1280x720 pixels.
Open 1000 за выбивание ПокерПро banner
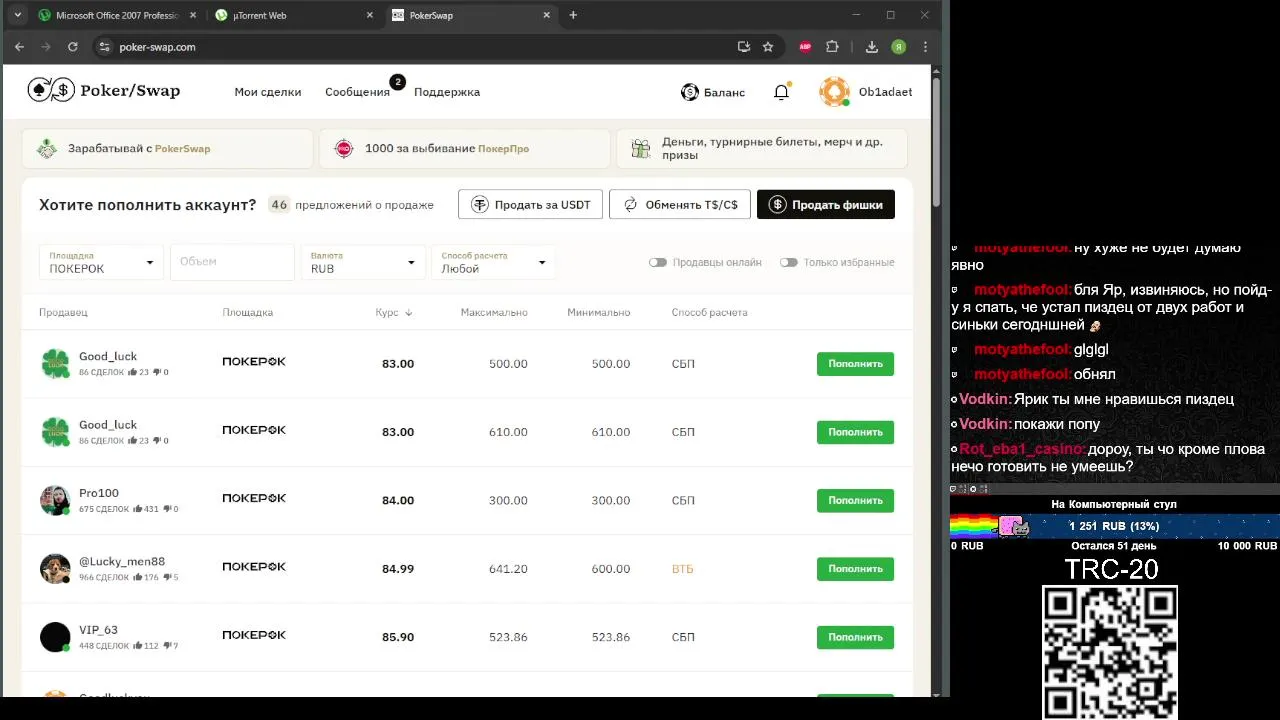(x=465, y=148)
